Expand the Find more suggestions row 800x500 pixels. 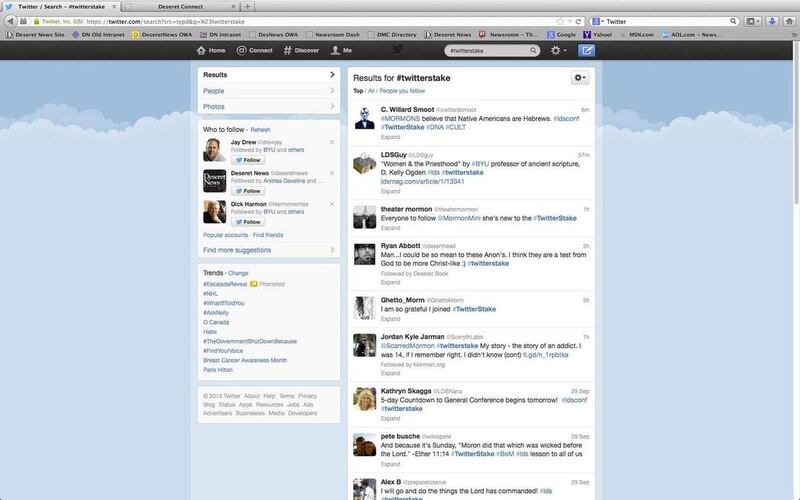click(x=268, y=250)
